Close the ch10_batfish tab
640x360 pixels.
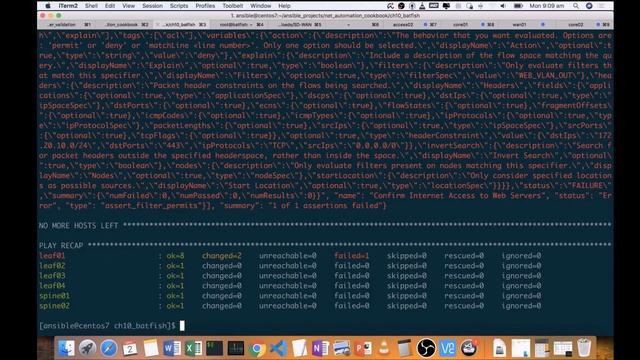coord(158,24)
